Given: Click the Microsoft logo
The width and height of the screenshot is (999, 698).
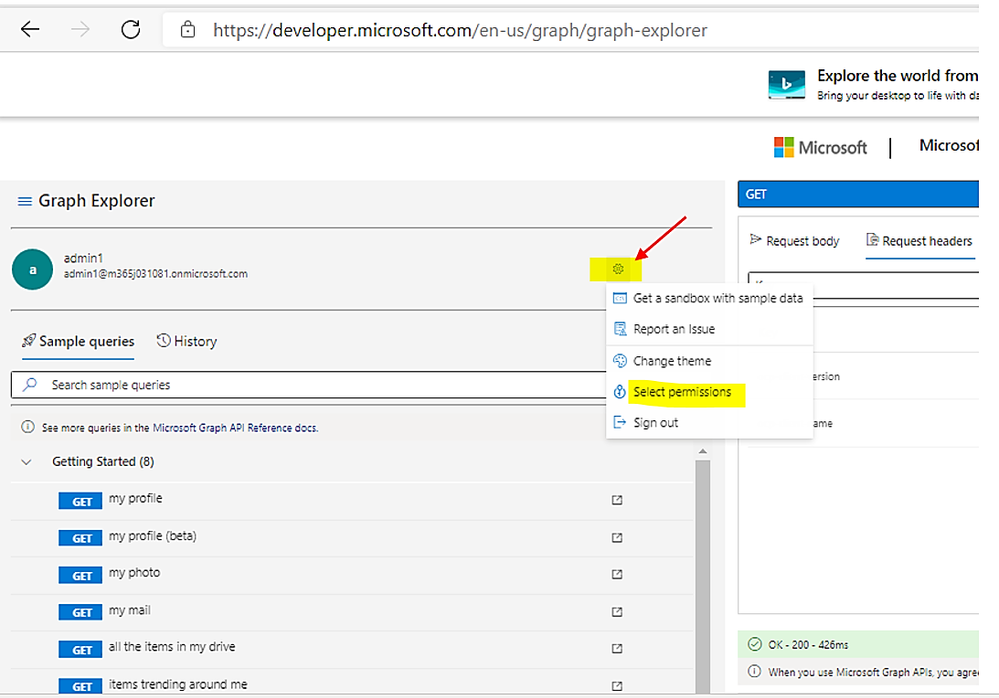Looking at the screenshot, I should tap(820, 147).
